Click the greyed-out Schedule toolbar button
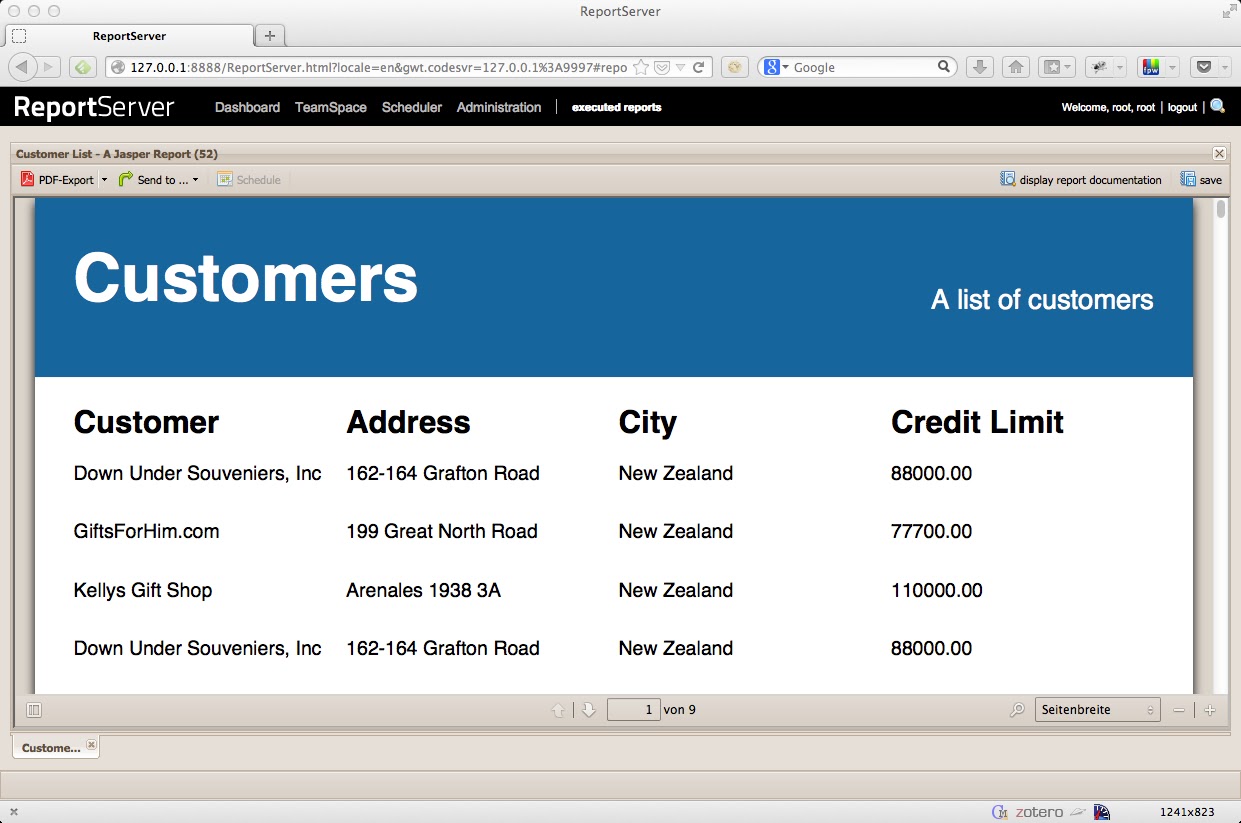This screenshot has width=1241, height=823. [x=249, y=180]
